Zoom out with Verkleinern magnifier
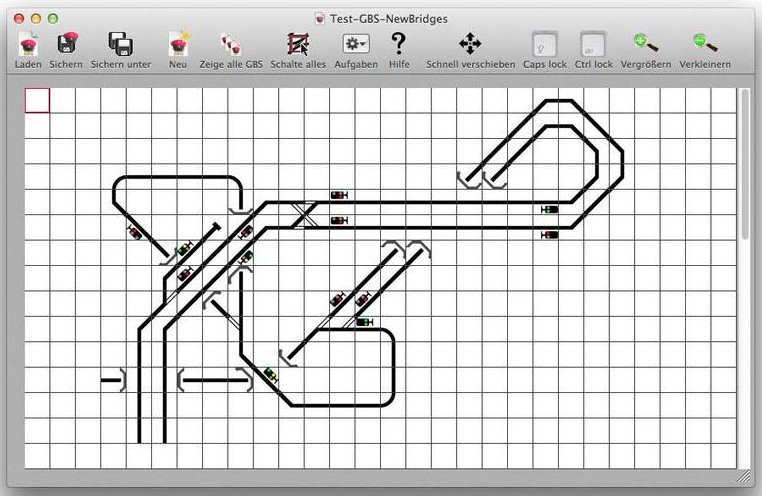This screenshot has width=762, height=496. [705, 43]
